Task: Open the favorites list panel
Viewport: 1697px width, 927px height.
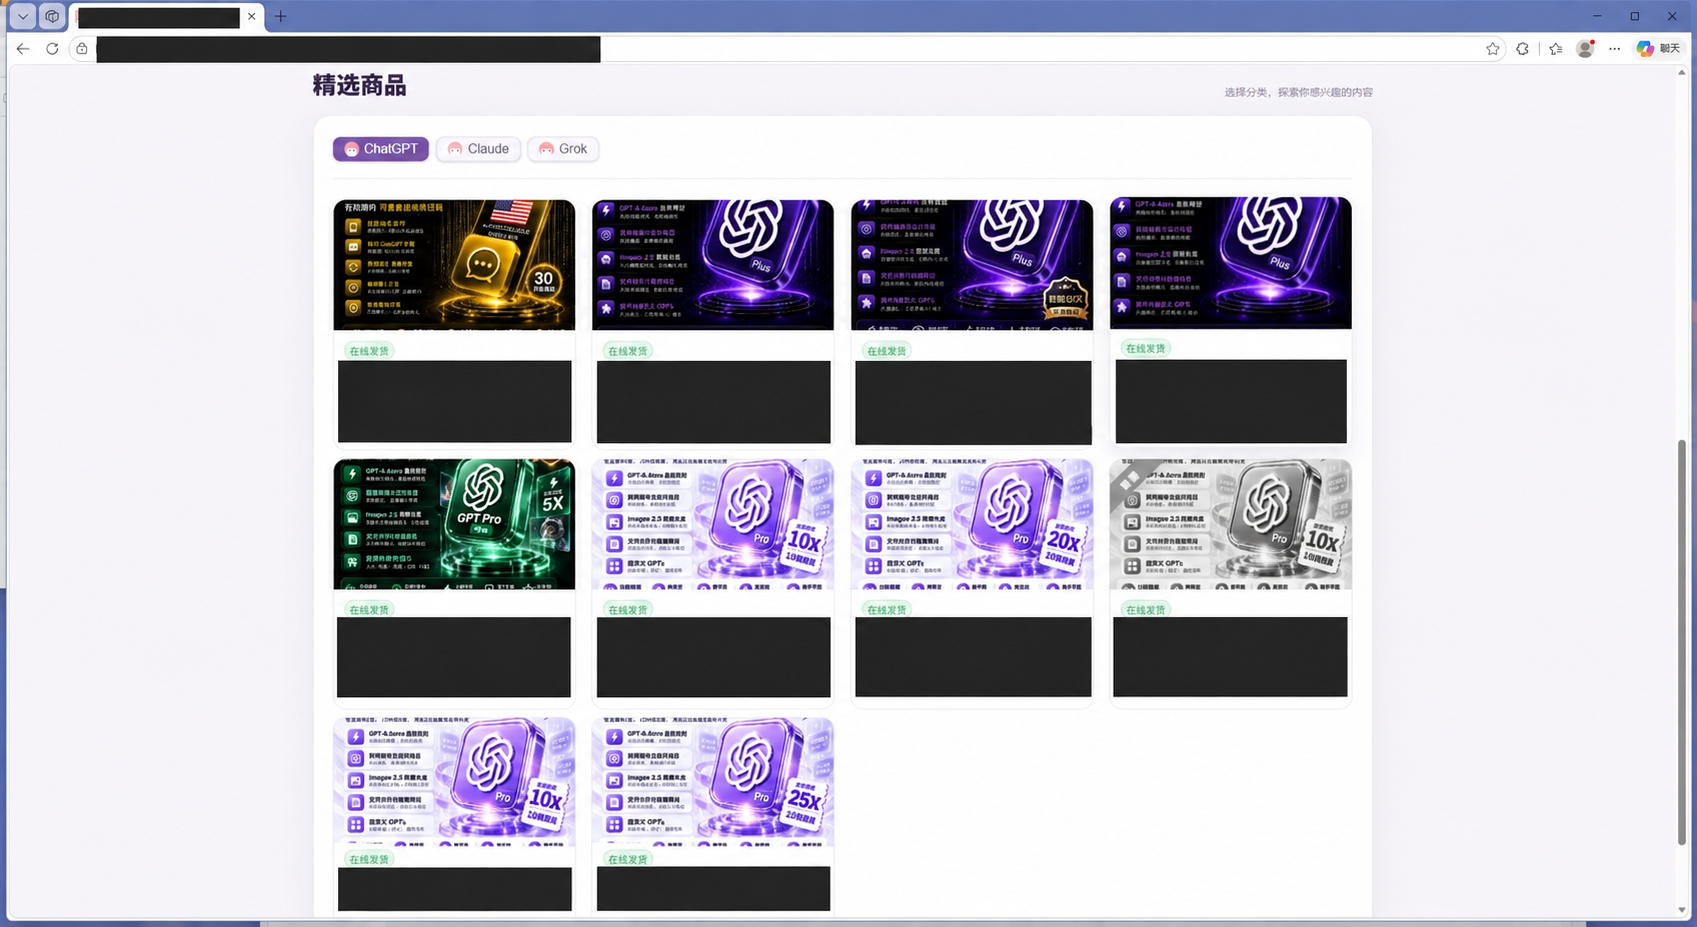Action: [1556, 48]
